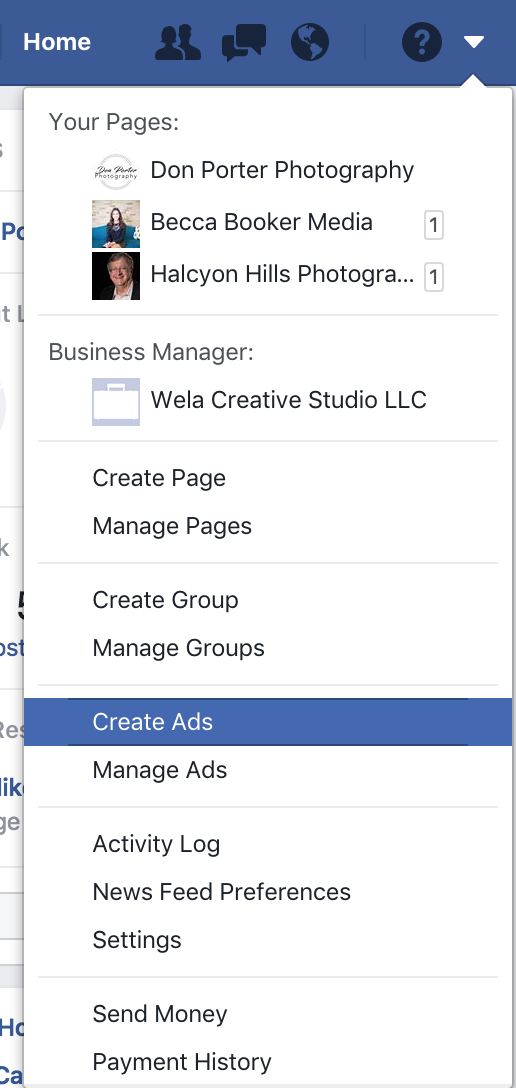Open the Messages chat bubbles icon
The width and height of the screenshot is (516, 1088).
243,42
